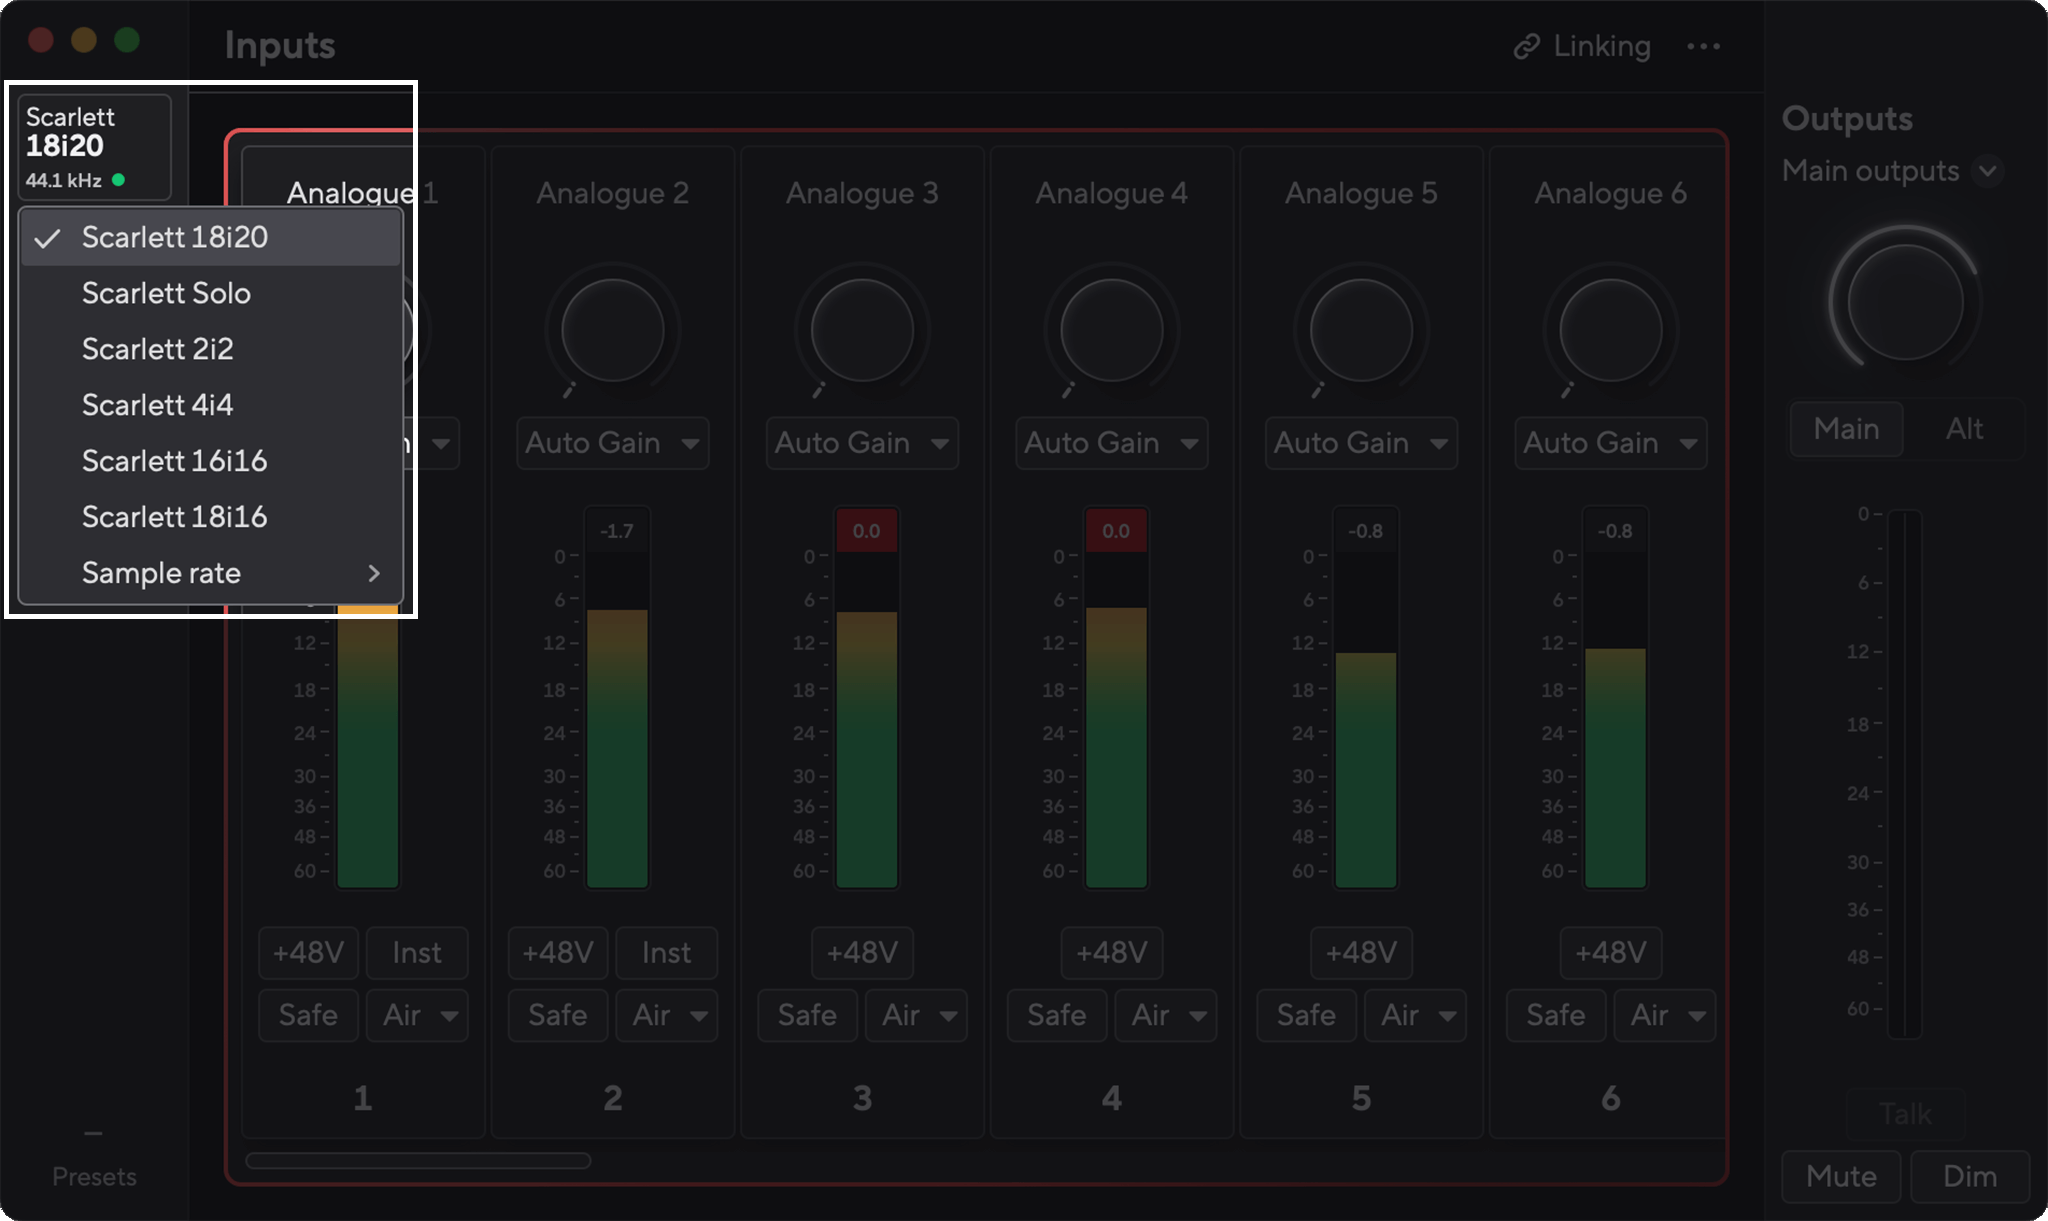The image size is (2048, 1221).
Task: Toggle Safe mode on channel 5
Action: click(1306, 1015)
